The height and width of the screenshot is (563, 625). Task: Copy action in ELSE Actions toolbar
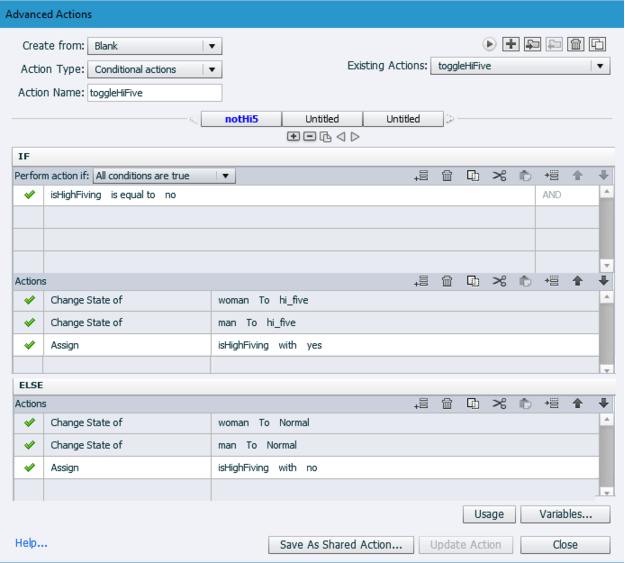pos(473,404)
